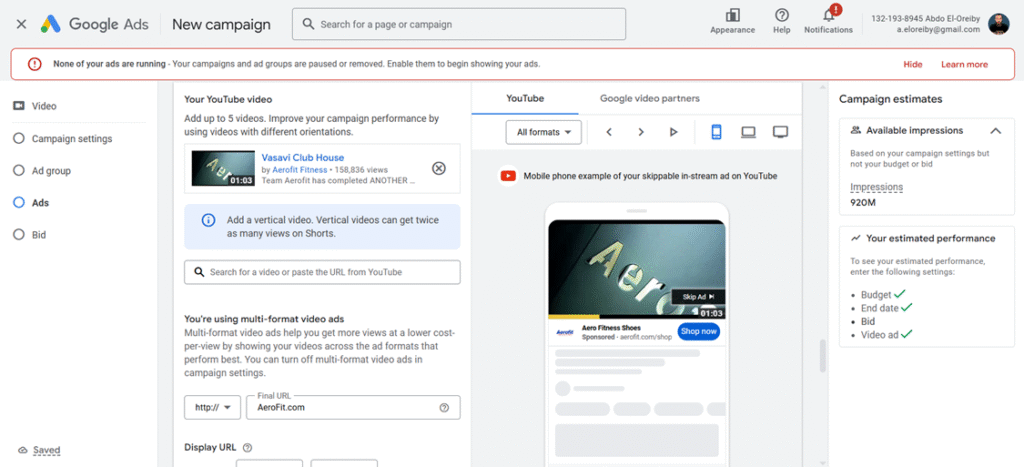Image resolution: width=1024 pixels, height=467 pixels.
Task: Click the search magnifier in top bar
Action: 308,24
